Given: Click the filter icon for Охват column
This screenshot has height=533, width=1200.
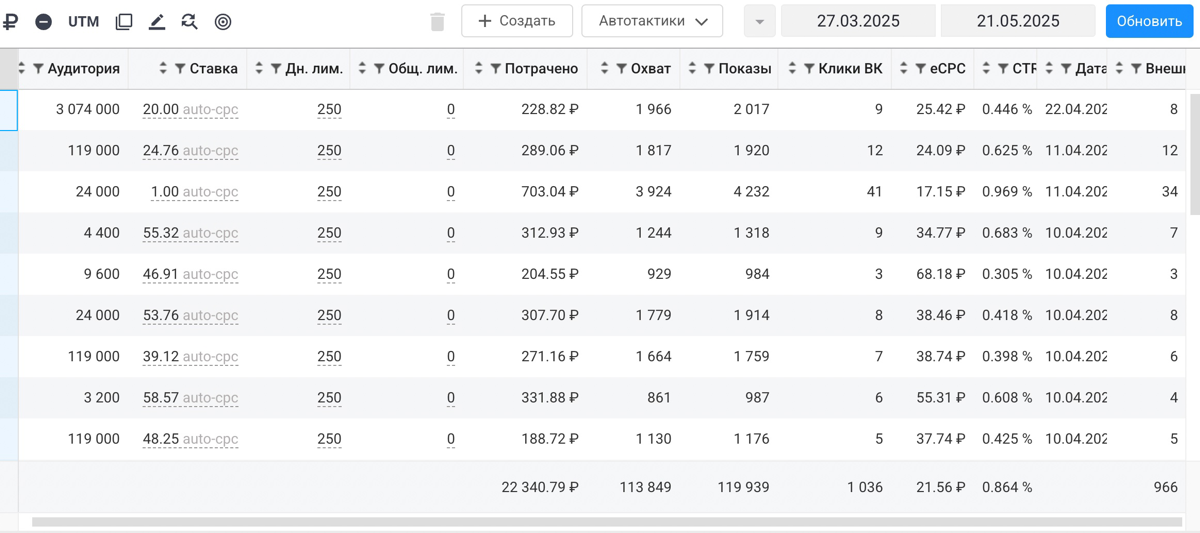Looking at the screenshot, I should point(622,69).
